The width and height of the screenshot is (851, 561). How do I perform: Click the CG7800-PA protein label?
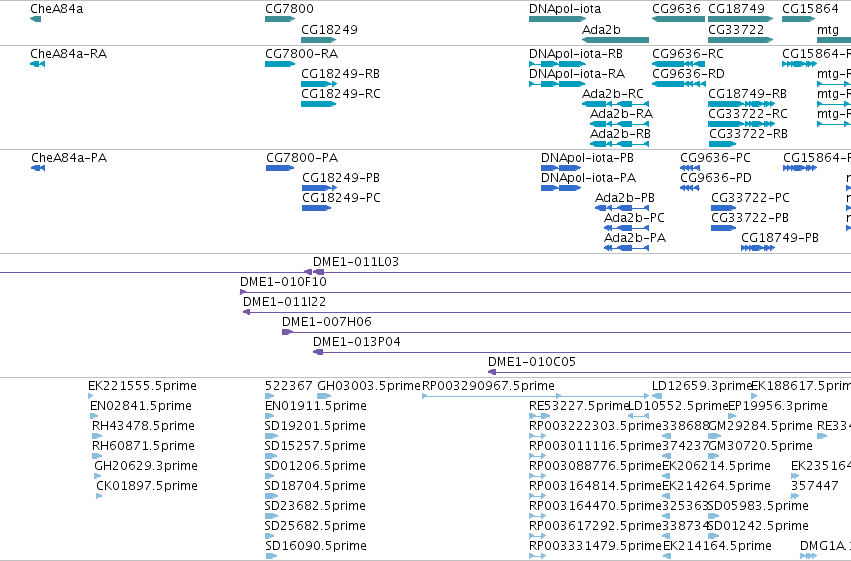pyautogui.click(x=302, y=158)
